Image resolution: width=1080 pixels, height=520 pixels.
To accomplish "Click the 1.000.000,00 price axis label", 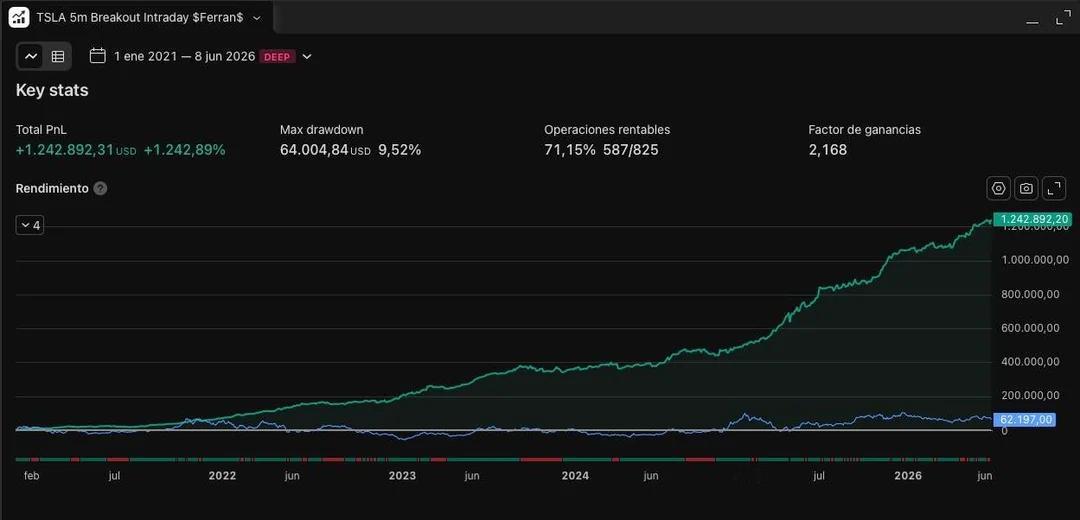I will coord(1035,260).
